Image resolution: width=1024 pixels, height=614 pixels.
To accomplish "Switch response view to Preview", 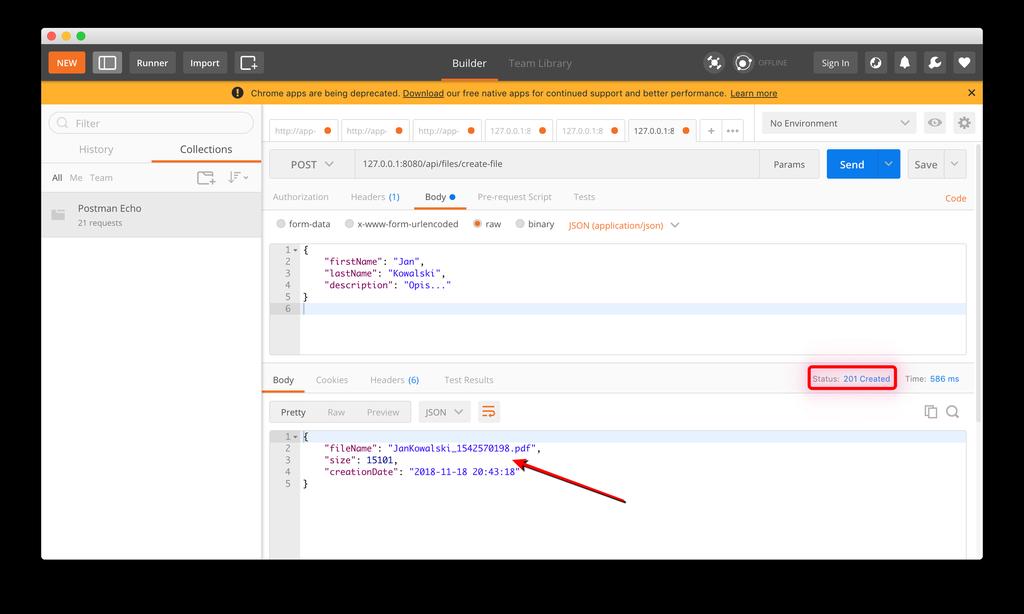I will point(383,412).
